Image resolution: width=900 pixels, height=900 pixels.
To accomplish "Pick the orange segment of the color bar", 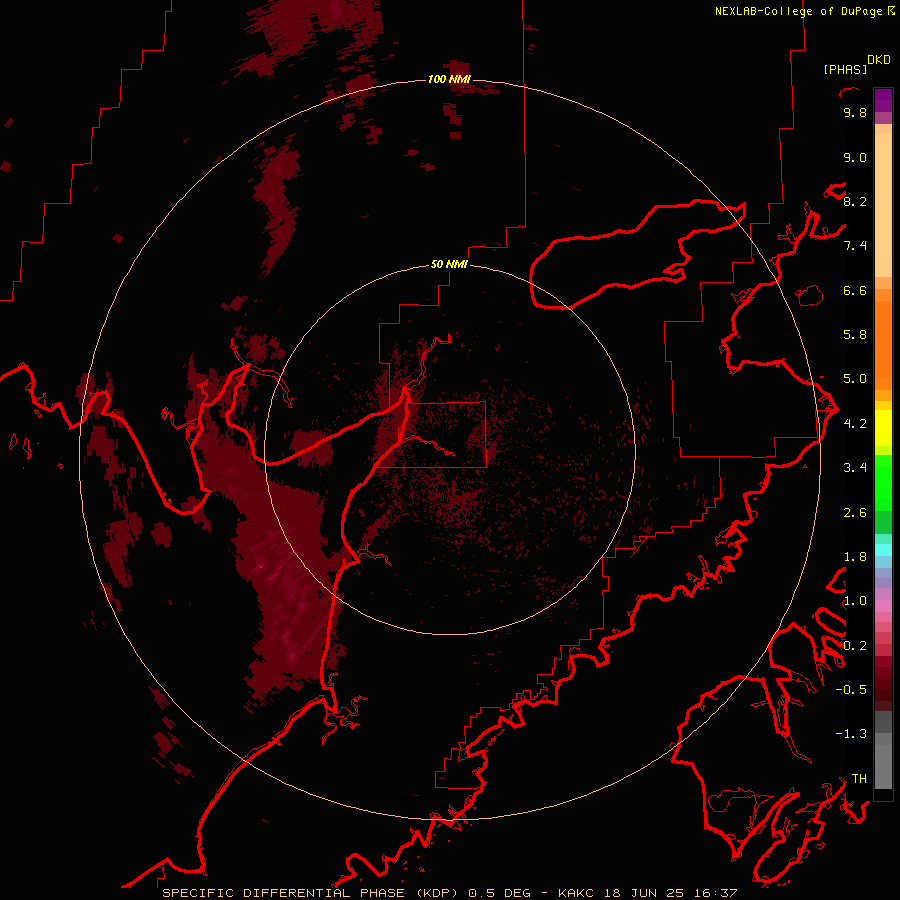I will (883, 344).
